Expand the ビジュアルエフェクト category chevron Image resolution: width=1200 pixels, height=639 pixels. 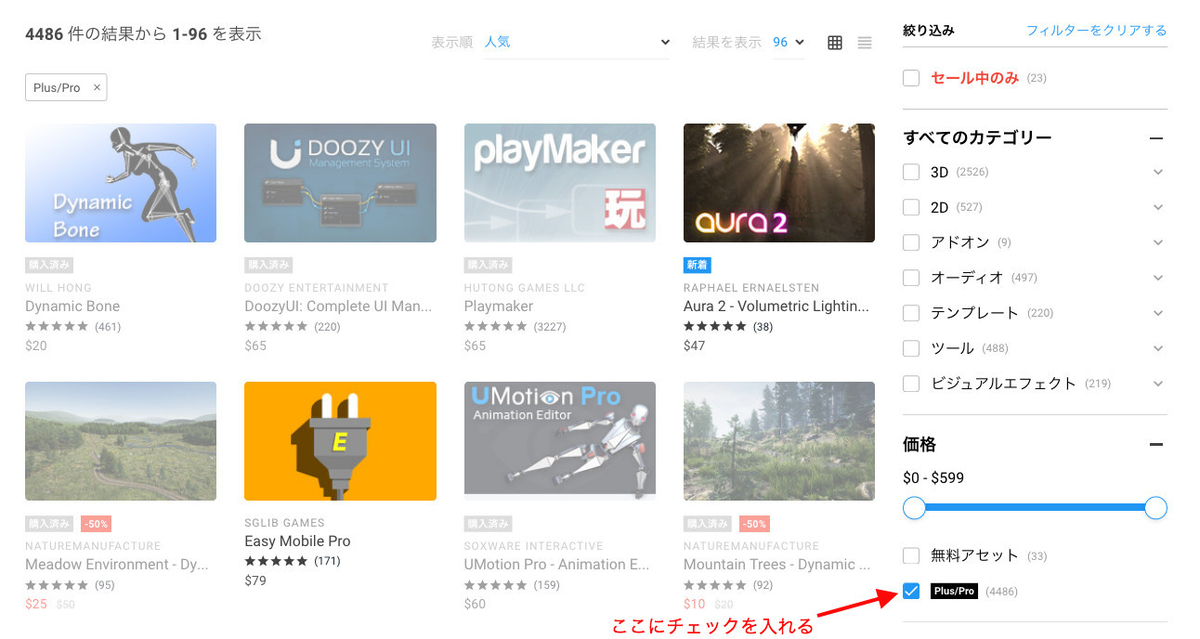(1158, 383)
